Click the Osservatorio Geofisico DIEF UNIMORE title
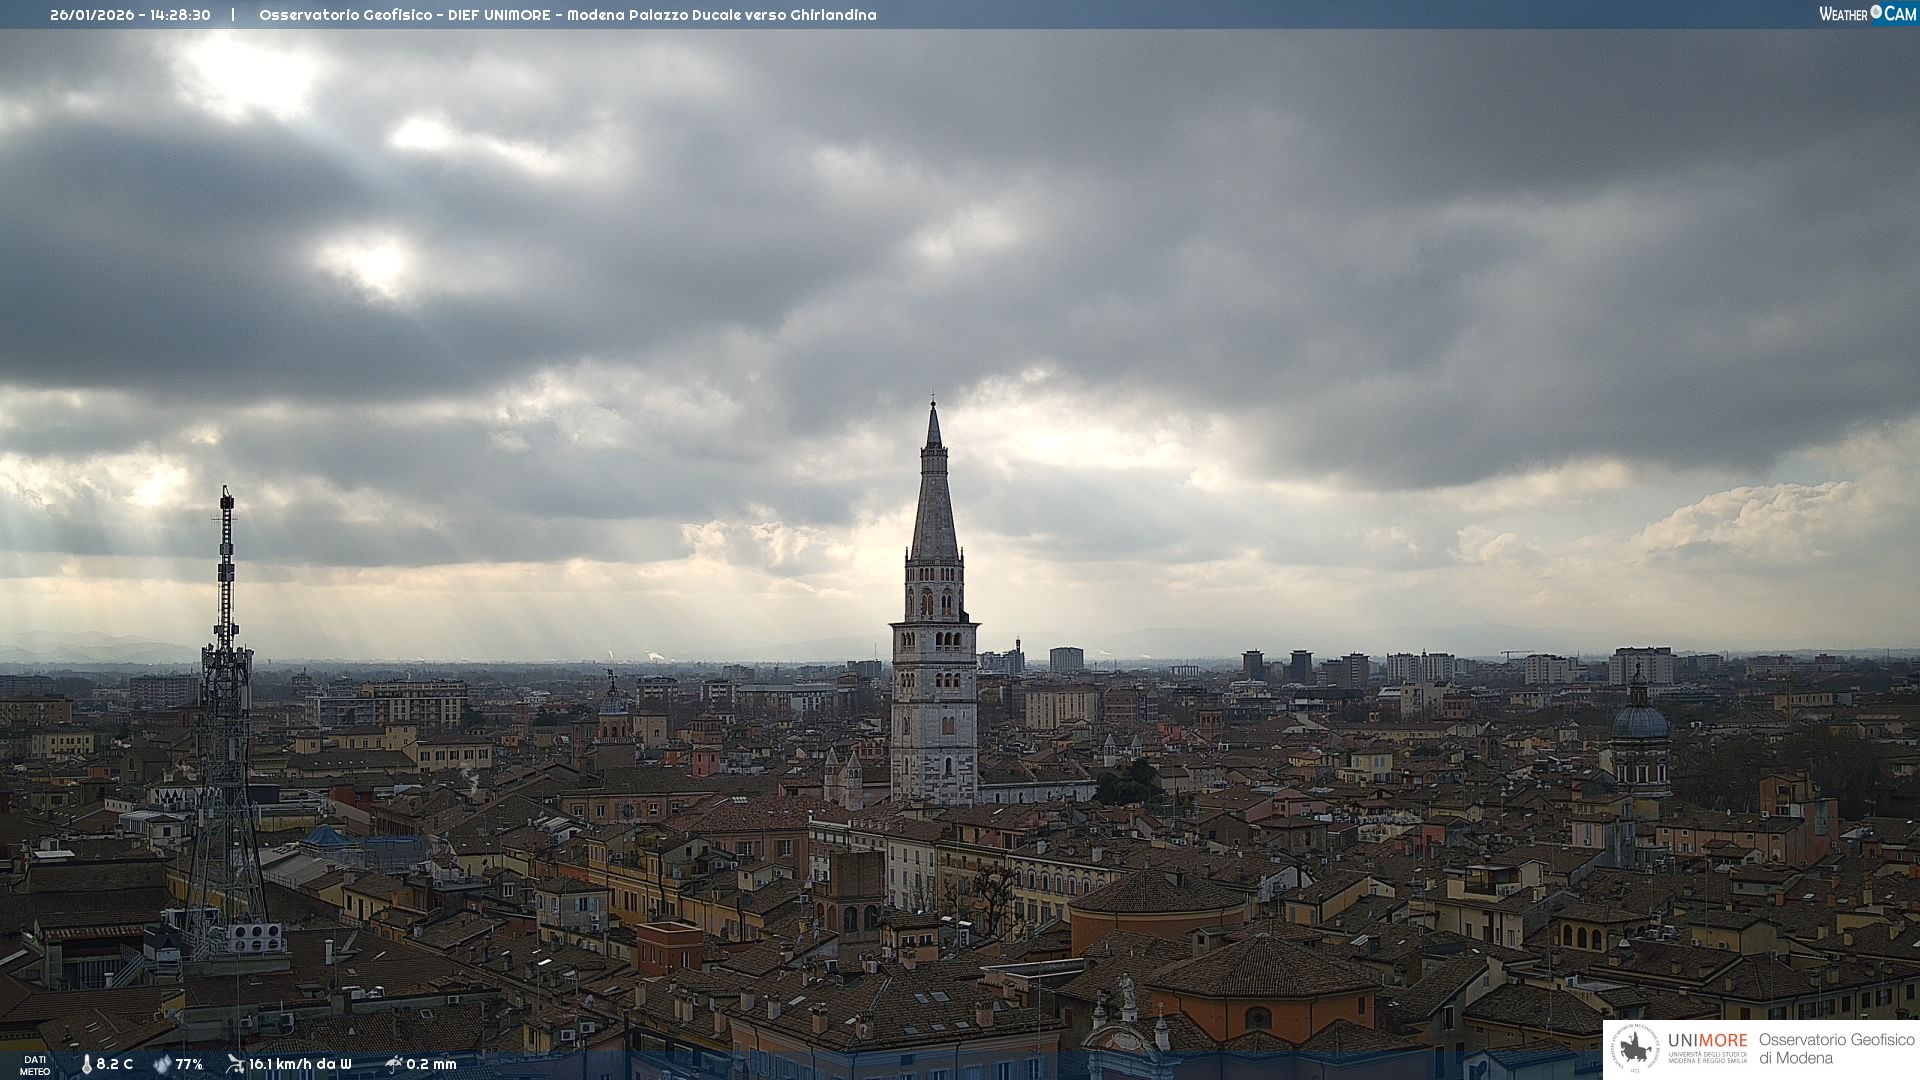 point(567,15)
